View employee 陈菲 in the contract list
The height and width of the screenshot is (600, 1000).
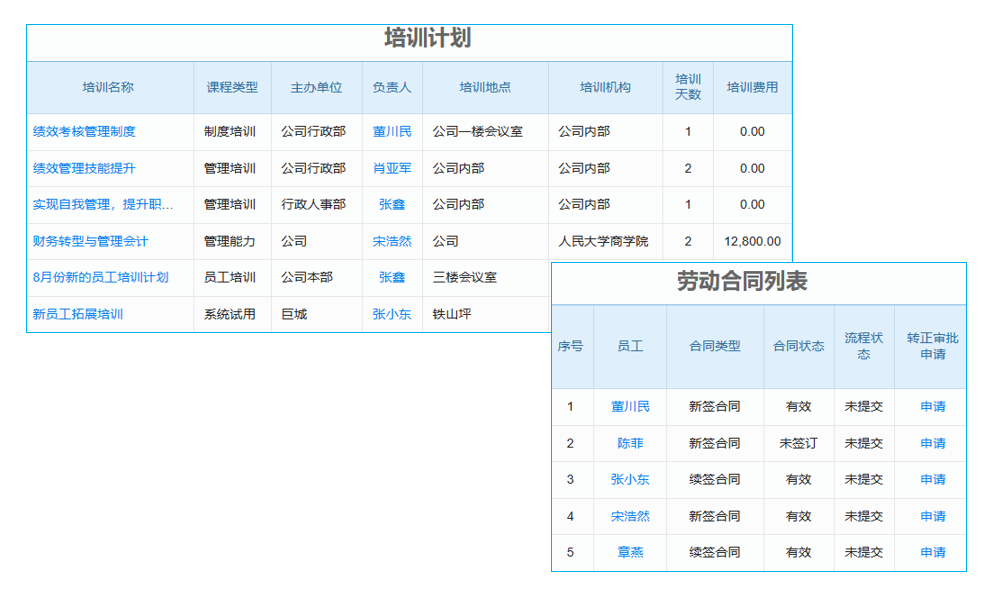630,443
